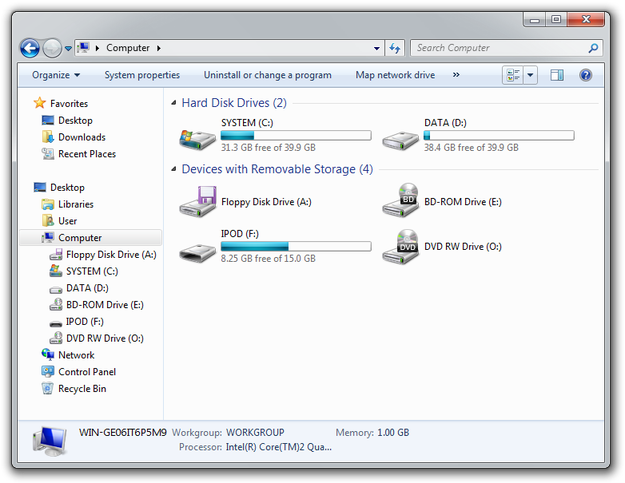
Task: Open recent pages dropdown beside navigation arrows
Action: (68, 48)
